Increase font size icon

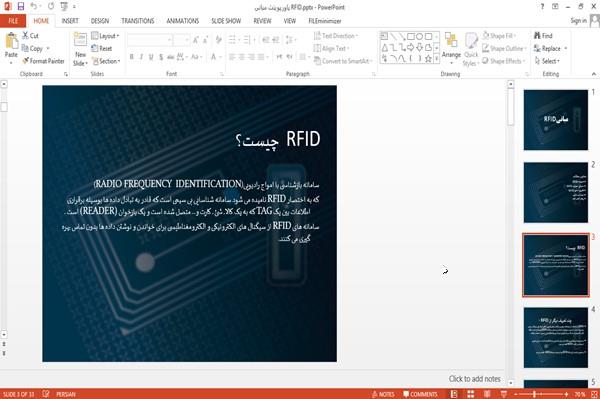[196, 40]
